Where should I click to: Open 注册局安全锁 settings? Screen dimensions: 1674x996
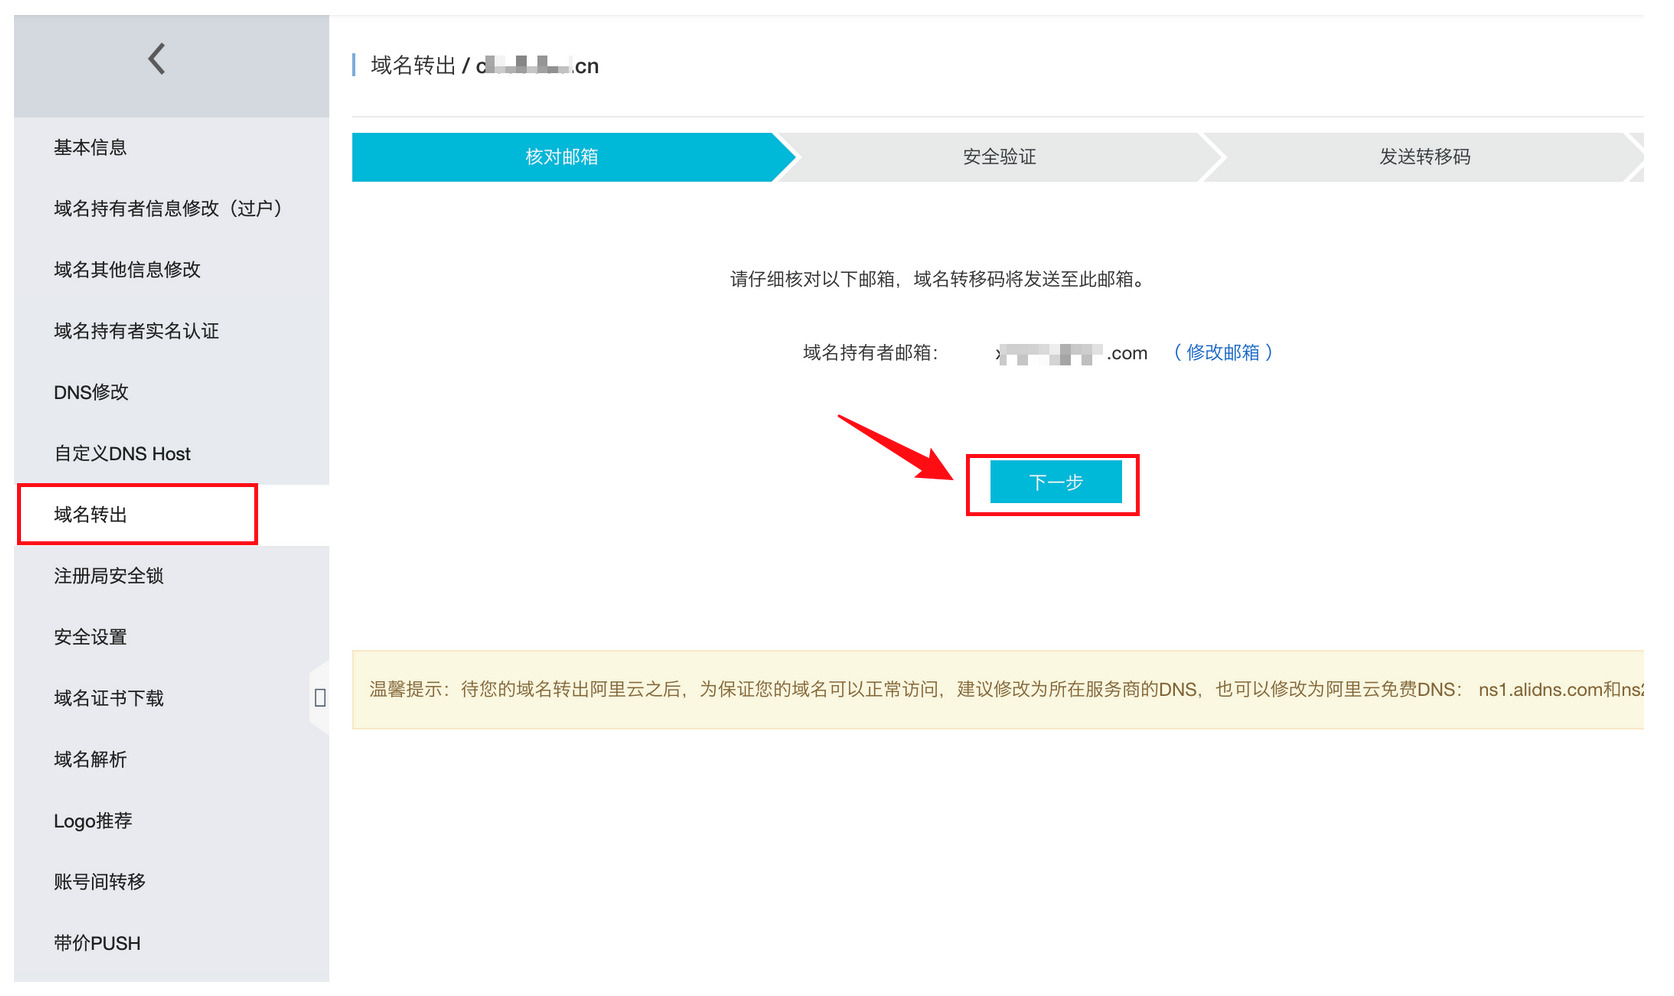coord(108,576)
